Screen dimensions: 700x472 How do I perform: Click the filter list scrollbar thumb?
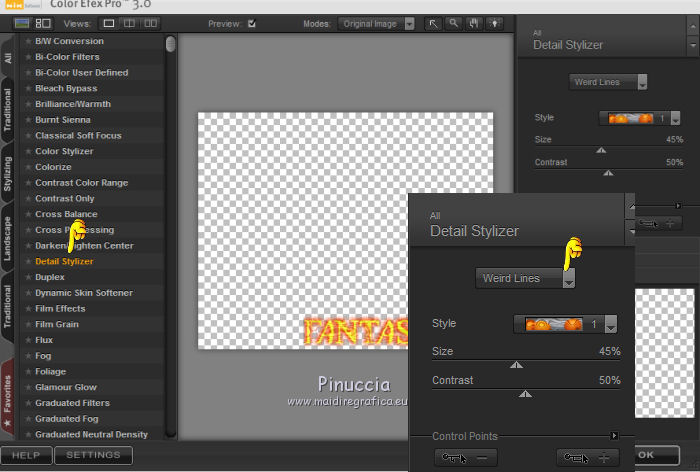171,44
